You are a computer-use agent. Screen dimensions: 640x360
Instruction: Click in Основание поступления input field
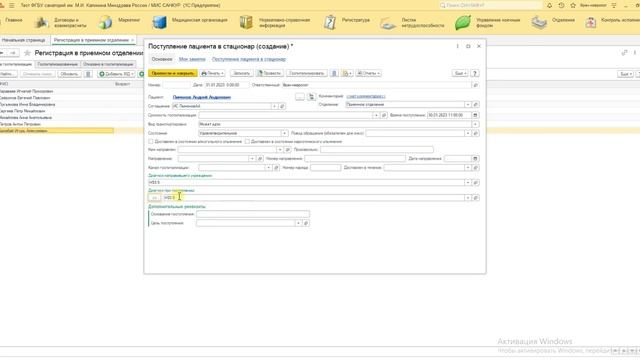point(253,214)
